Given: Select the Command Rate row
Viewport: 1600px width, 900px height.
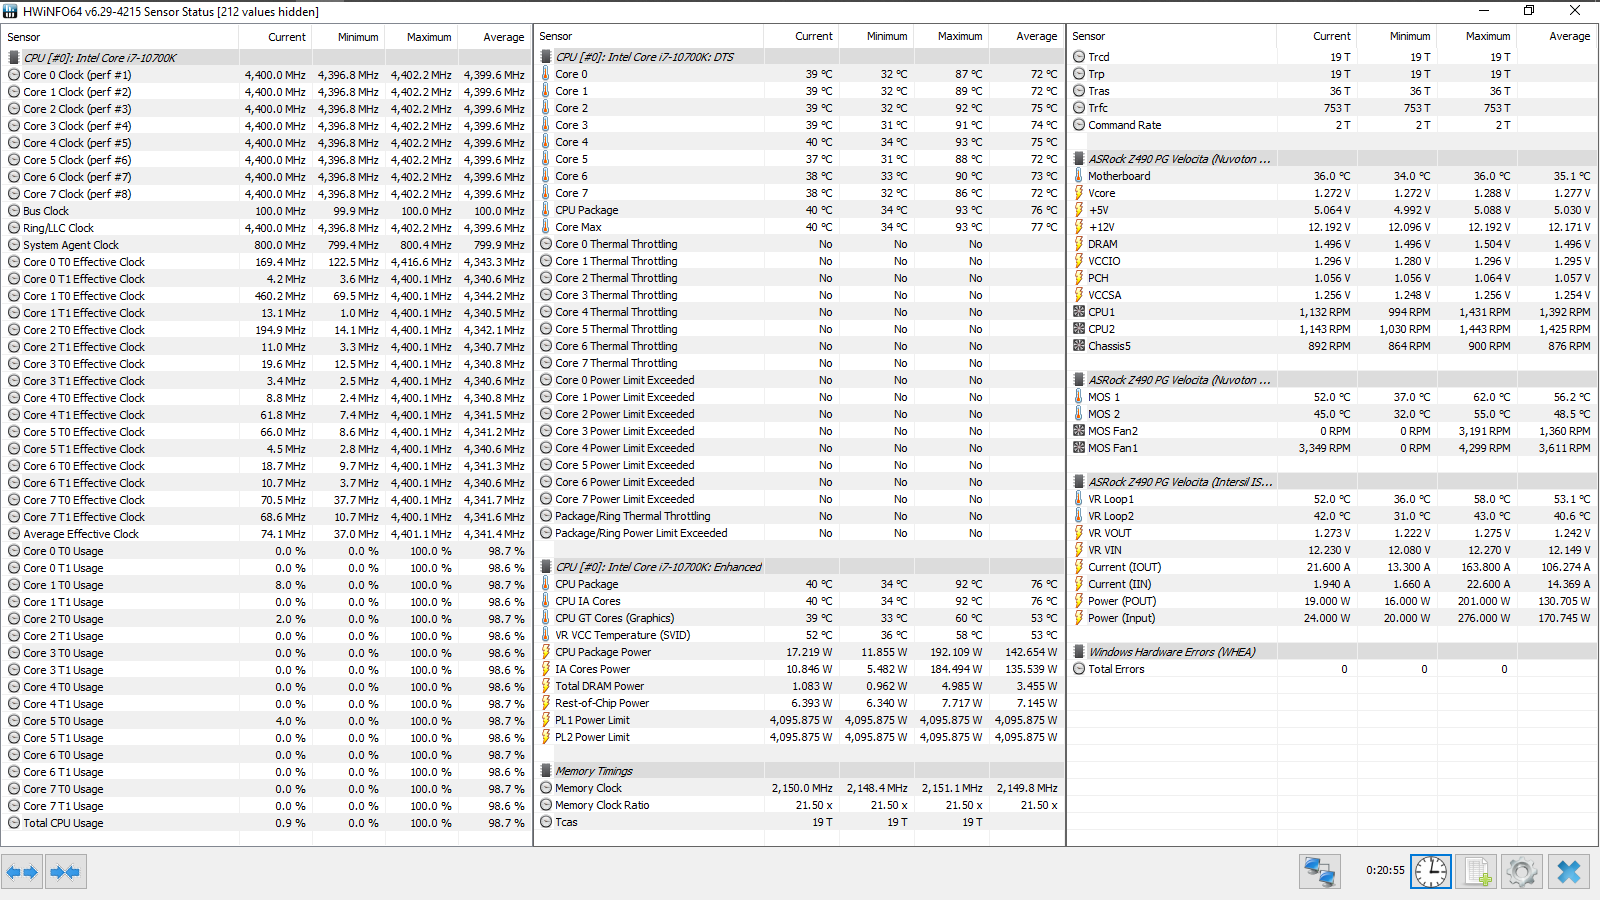Looking at the screenshot, I should click(x=1332, y=125).
